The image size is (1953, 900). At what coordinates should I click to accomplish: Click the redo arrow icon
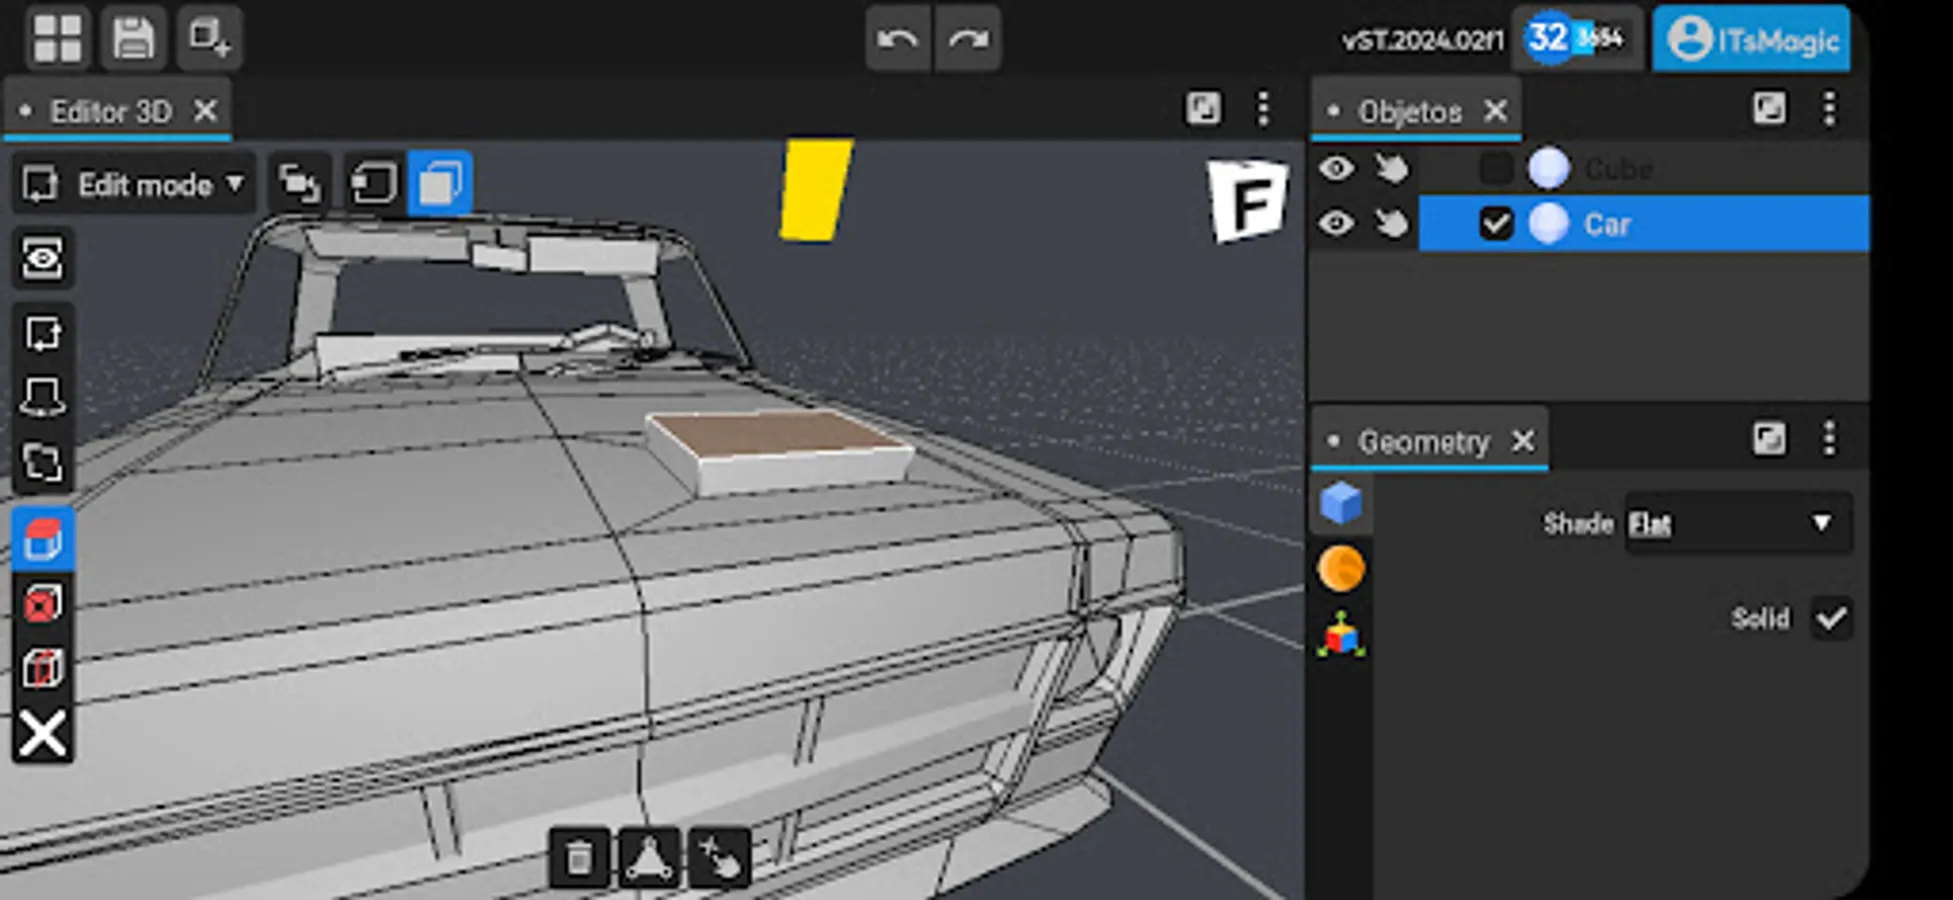(x=966, y=38)
